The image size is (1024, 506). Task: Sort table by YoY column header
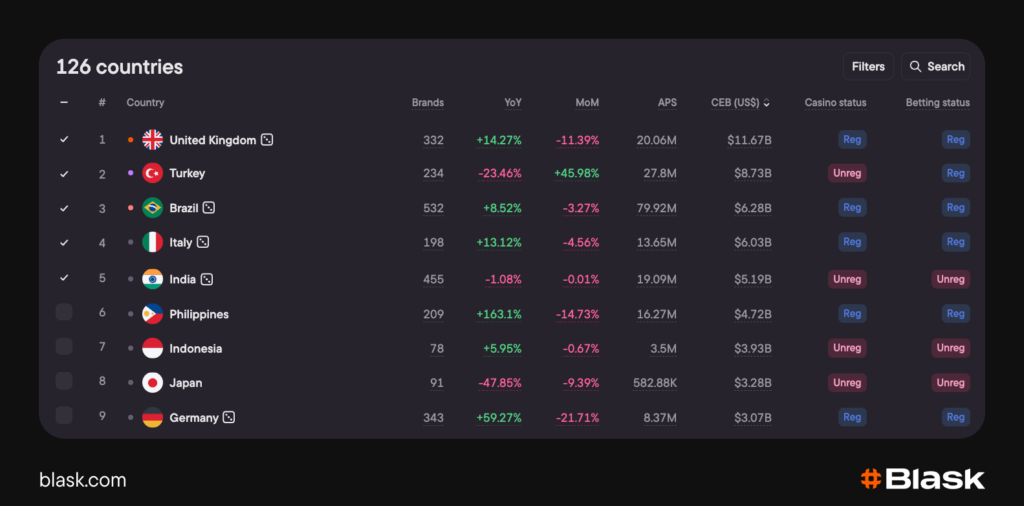click(x=512, y=102)
